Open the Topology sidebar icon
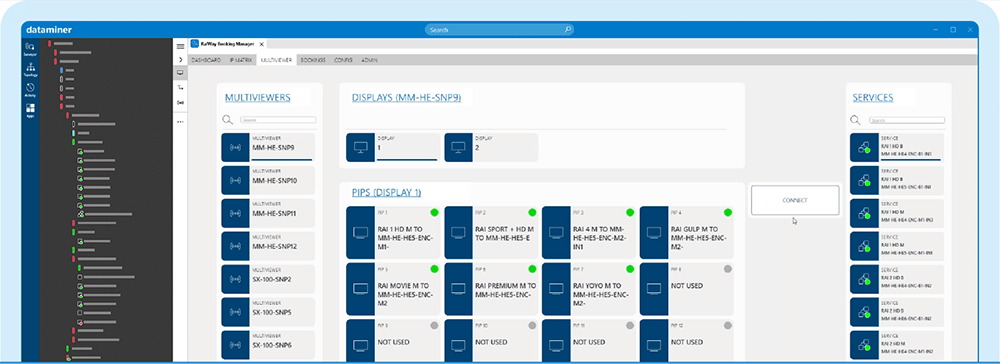 pyautogui.click(x=30, y=69)
